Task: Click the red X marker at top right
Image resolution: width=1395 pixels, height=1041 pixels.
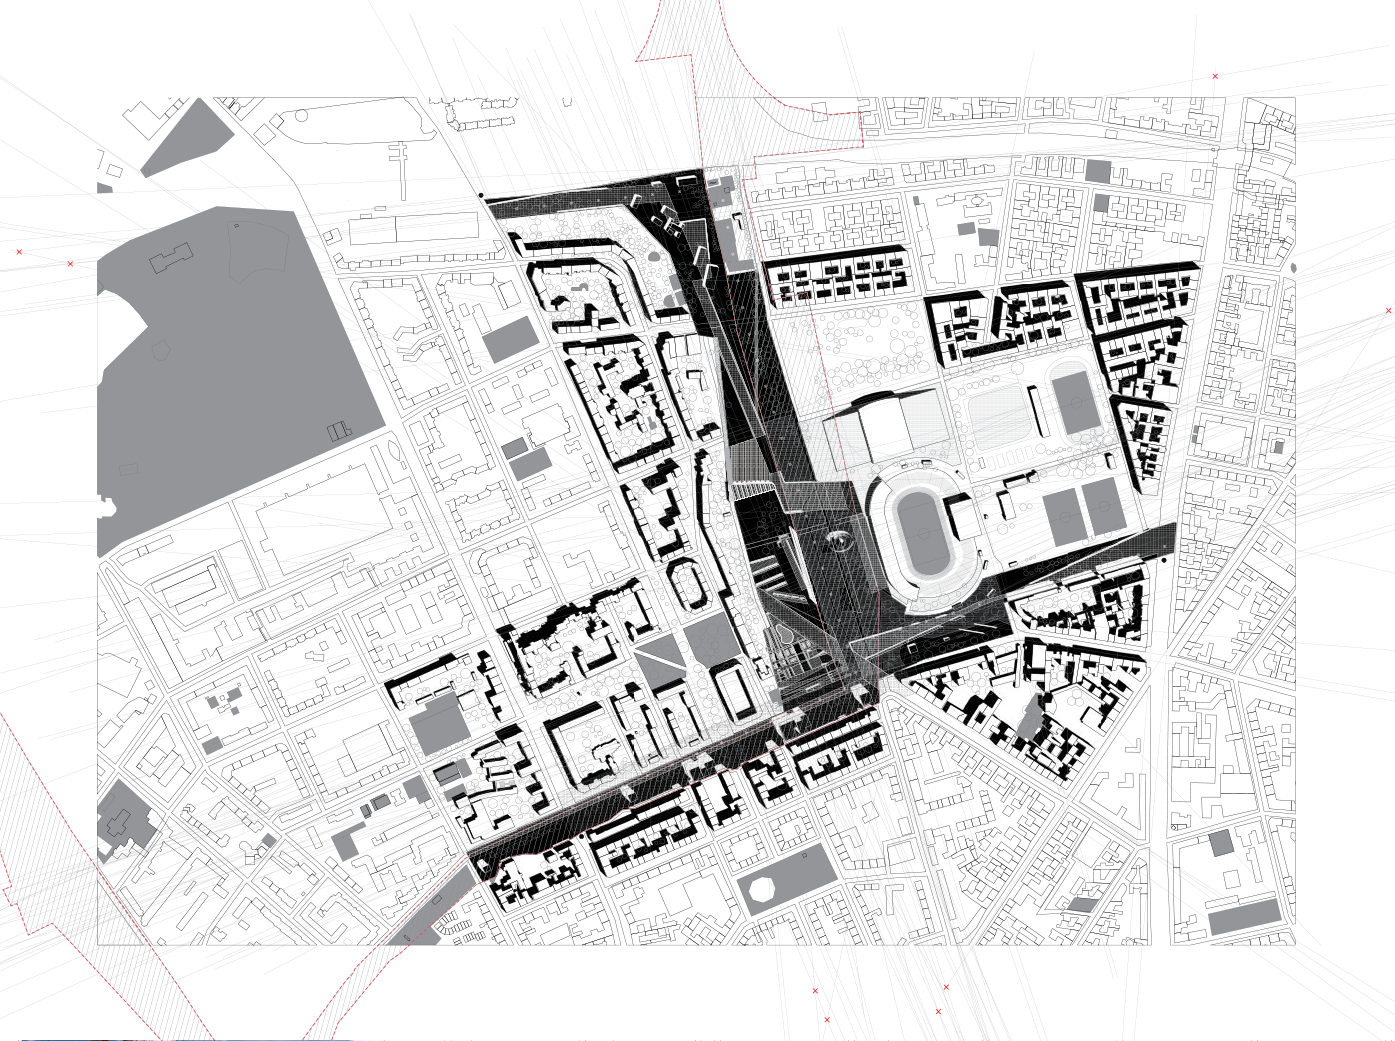Action: tap(1215, 76)
